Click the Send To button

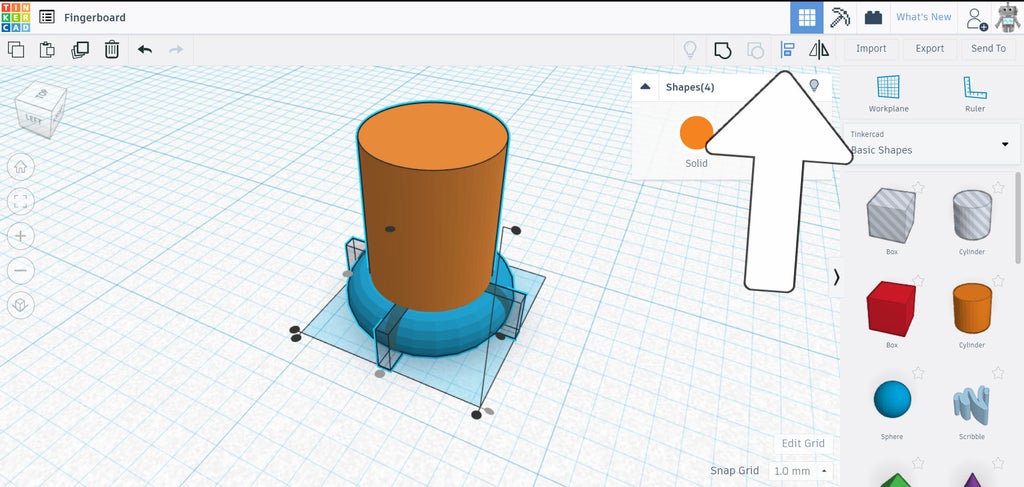tap(988, 48)
